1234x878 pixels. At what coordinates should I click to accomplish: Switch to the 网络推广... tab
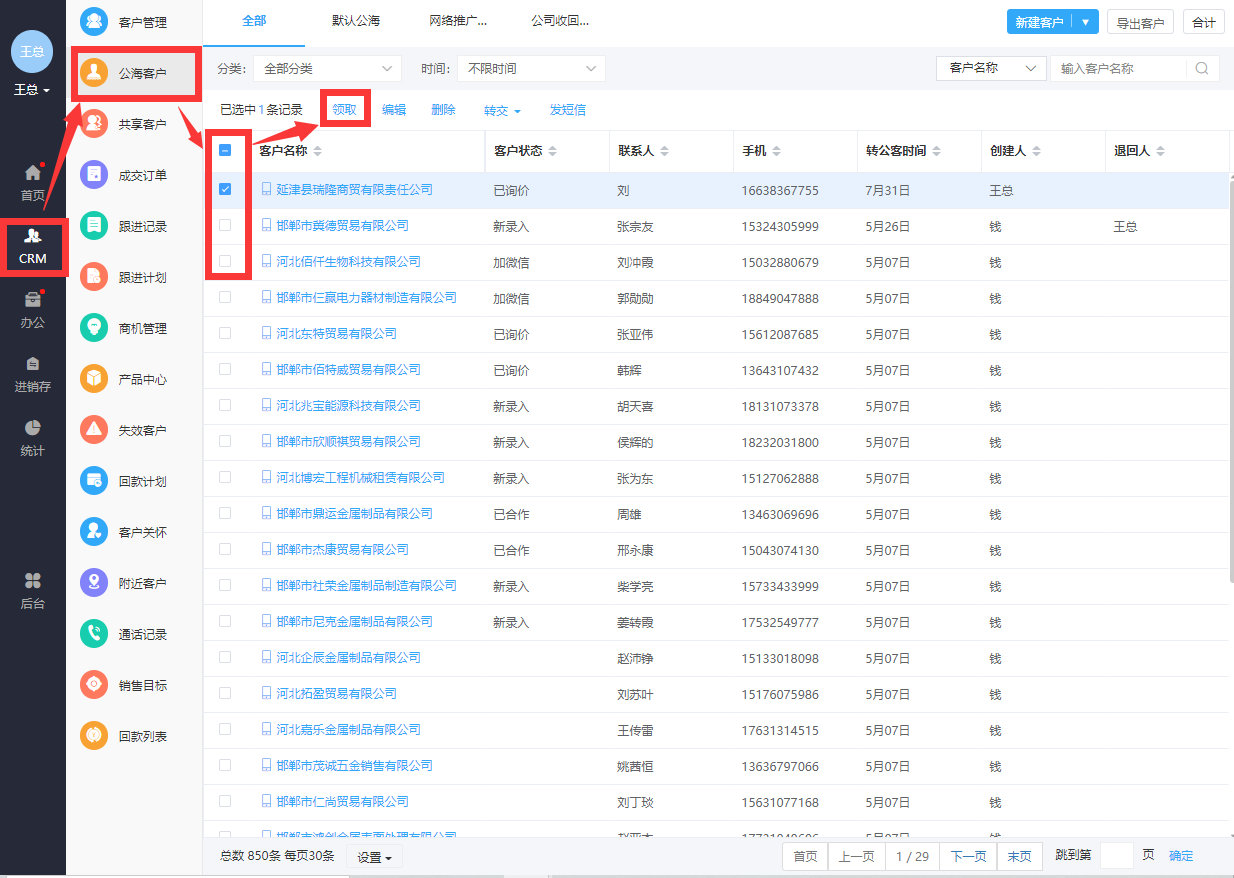point(458,21)
